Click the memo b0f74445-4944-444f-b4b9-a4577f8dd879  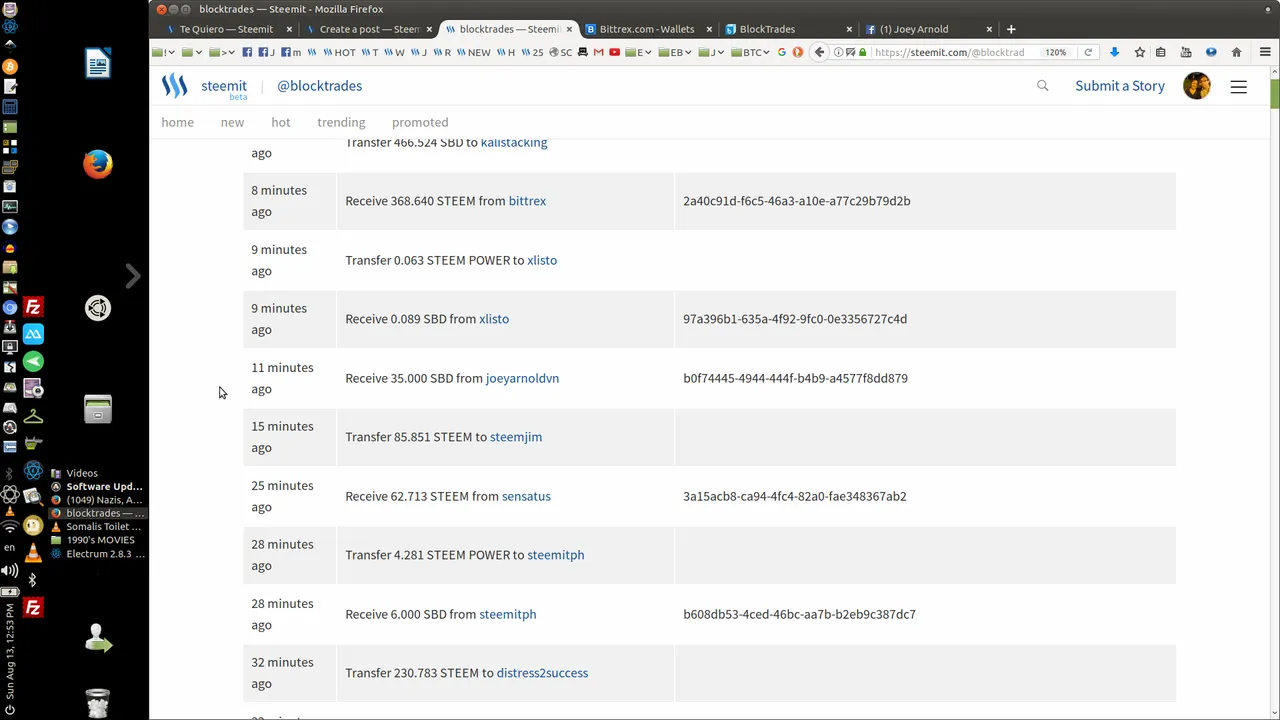[795, 378]
